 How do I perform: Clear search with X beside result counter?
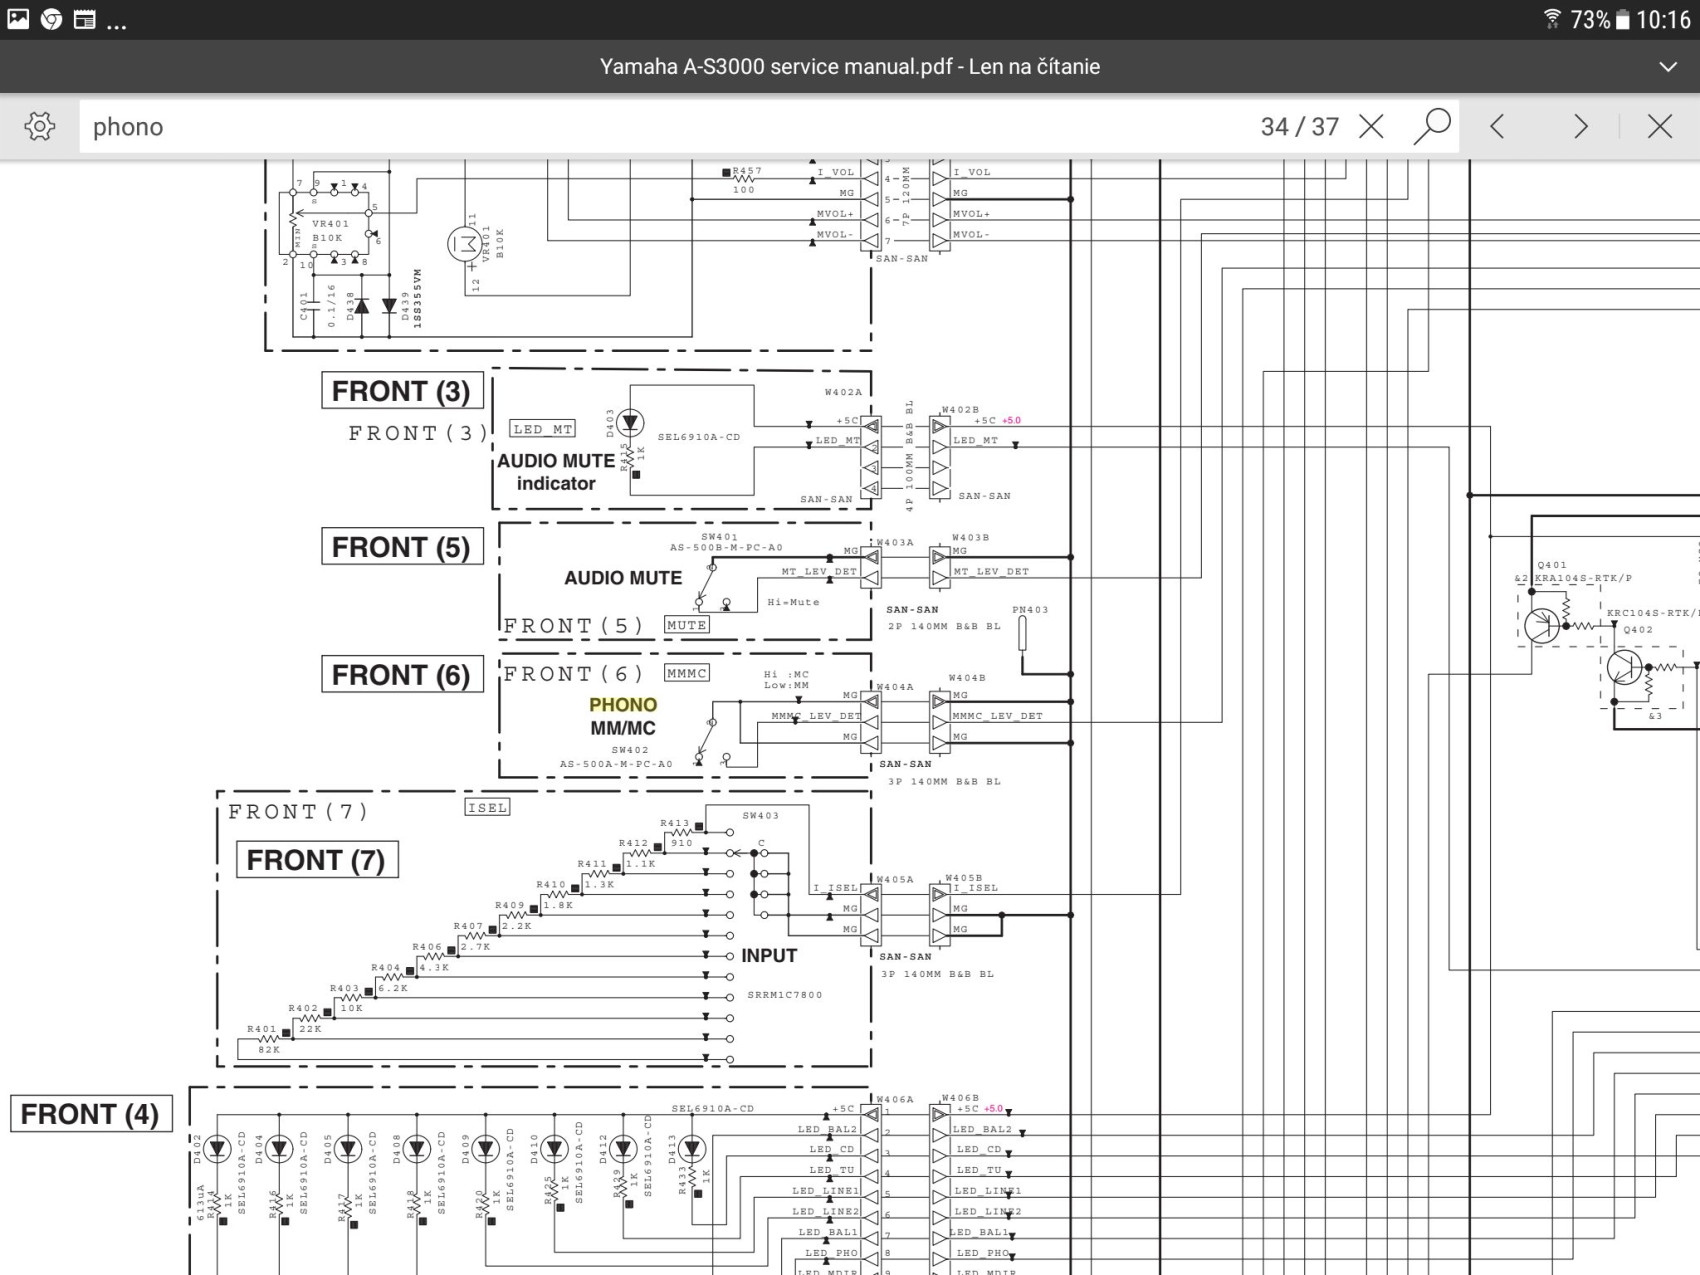[x=1371, y=126]
